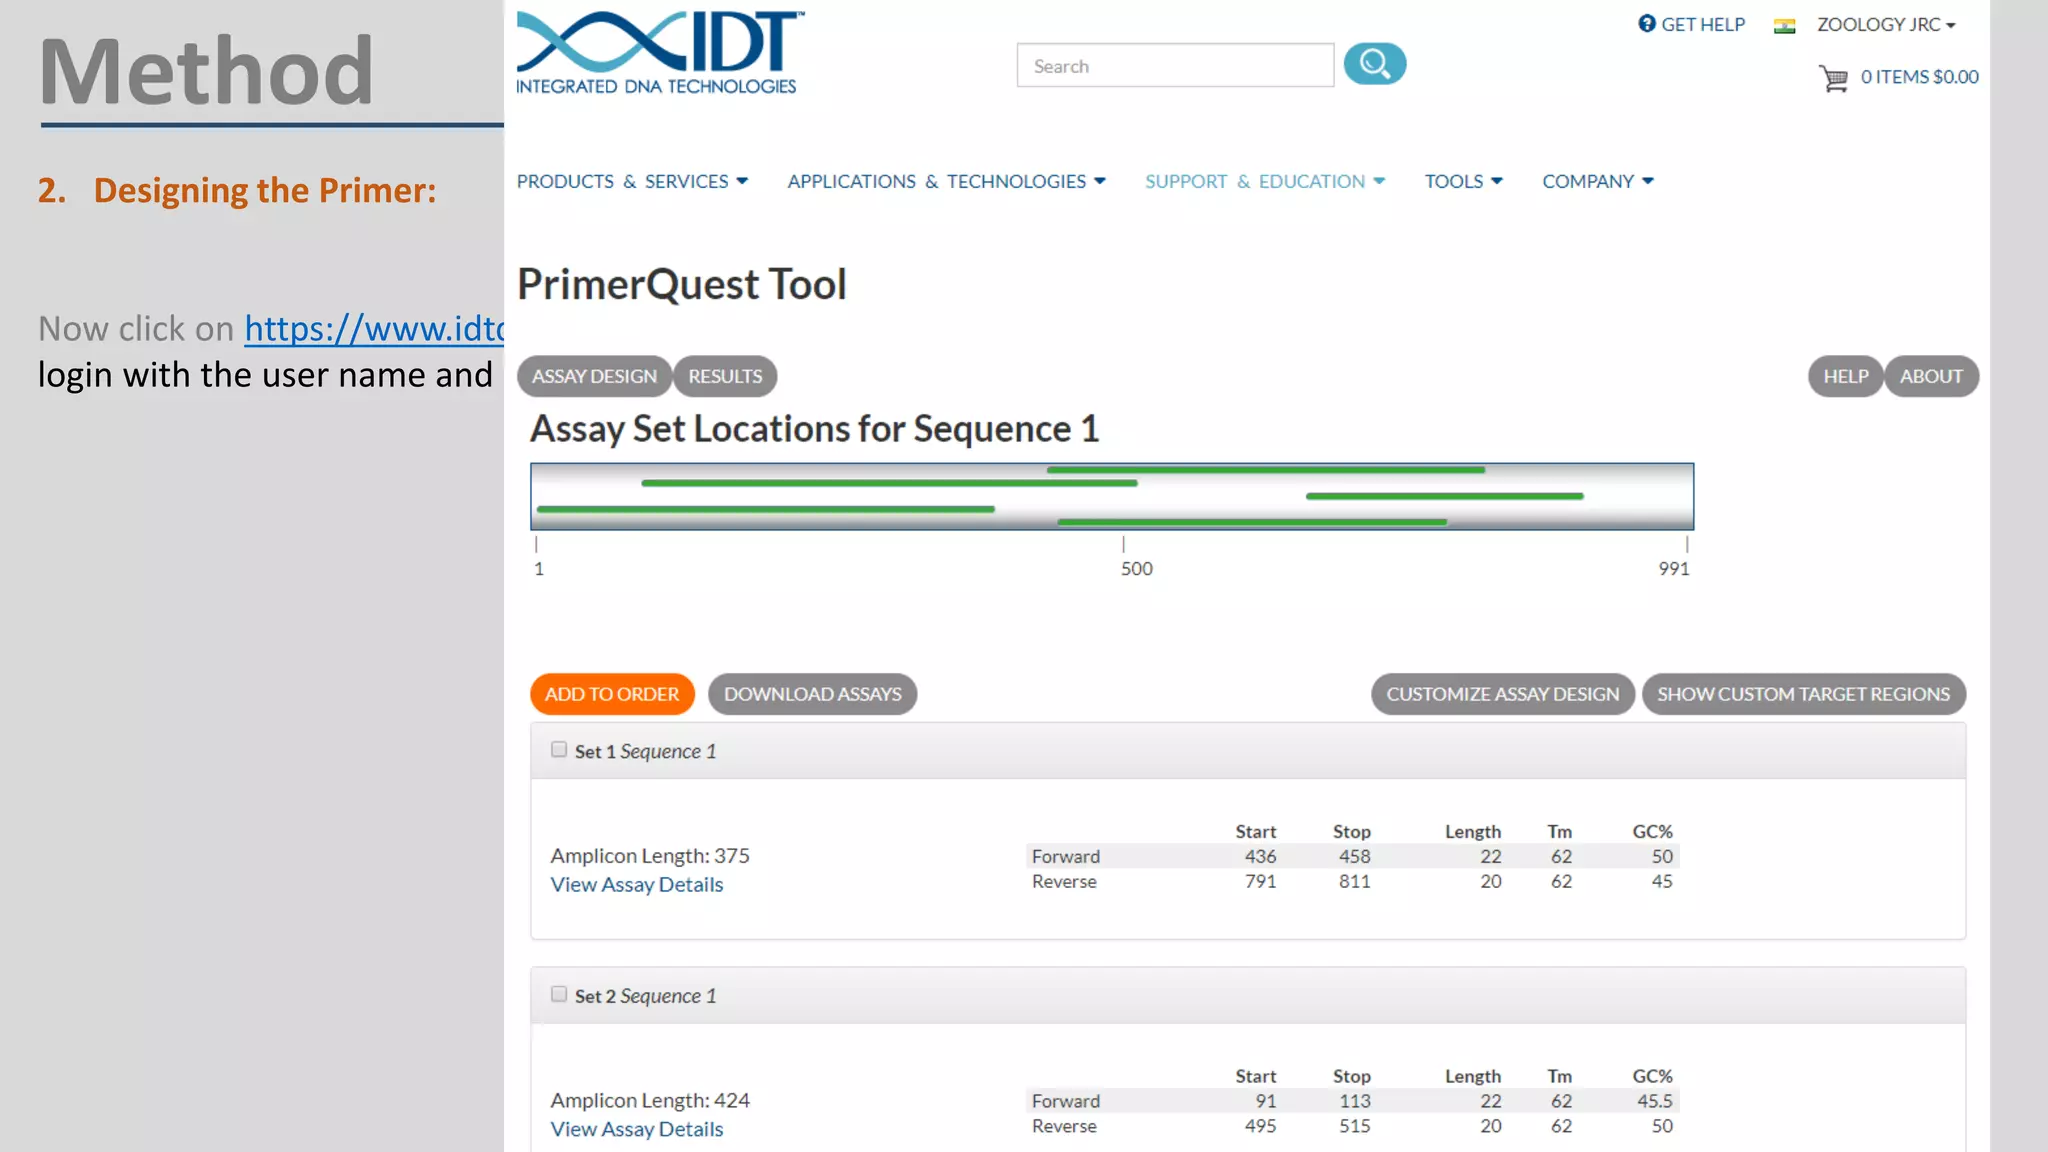Click Show Custom Target Regions button
Screen dimensions: 2048x1152
[x=1803, y=694]
